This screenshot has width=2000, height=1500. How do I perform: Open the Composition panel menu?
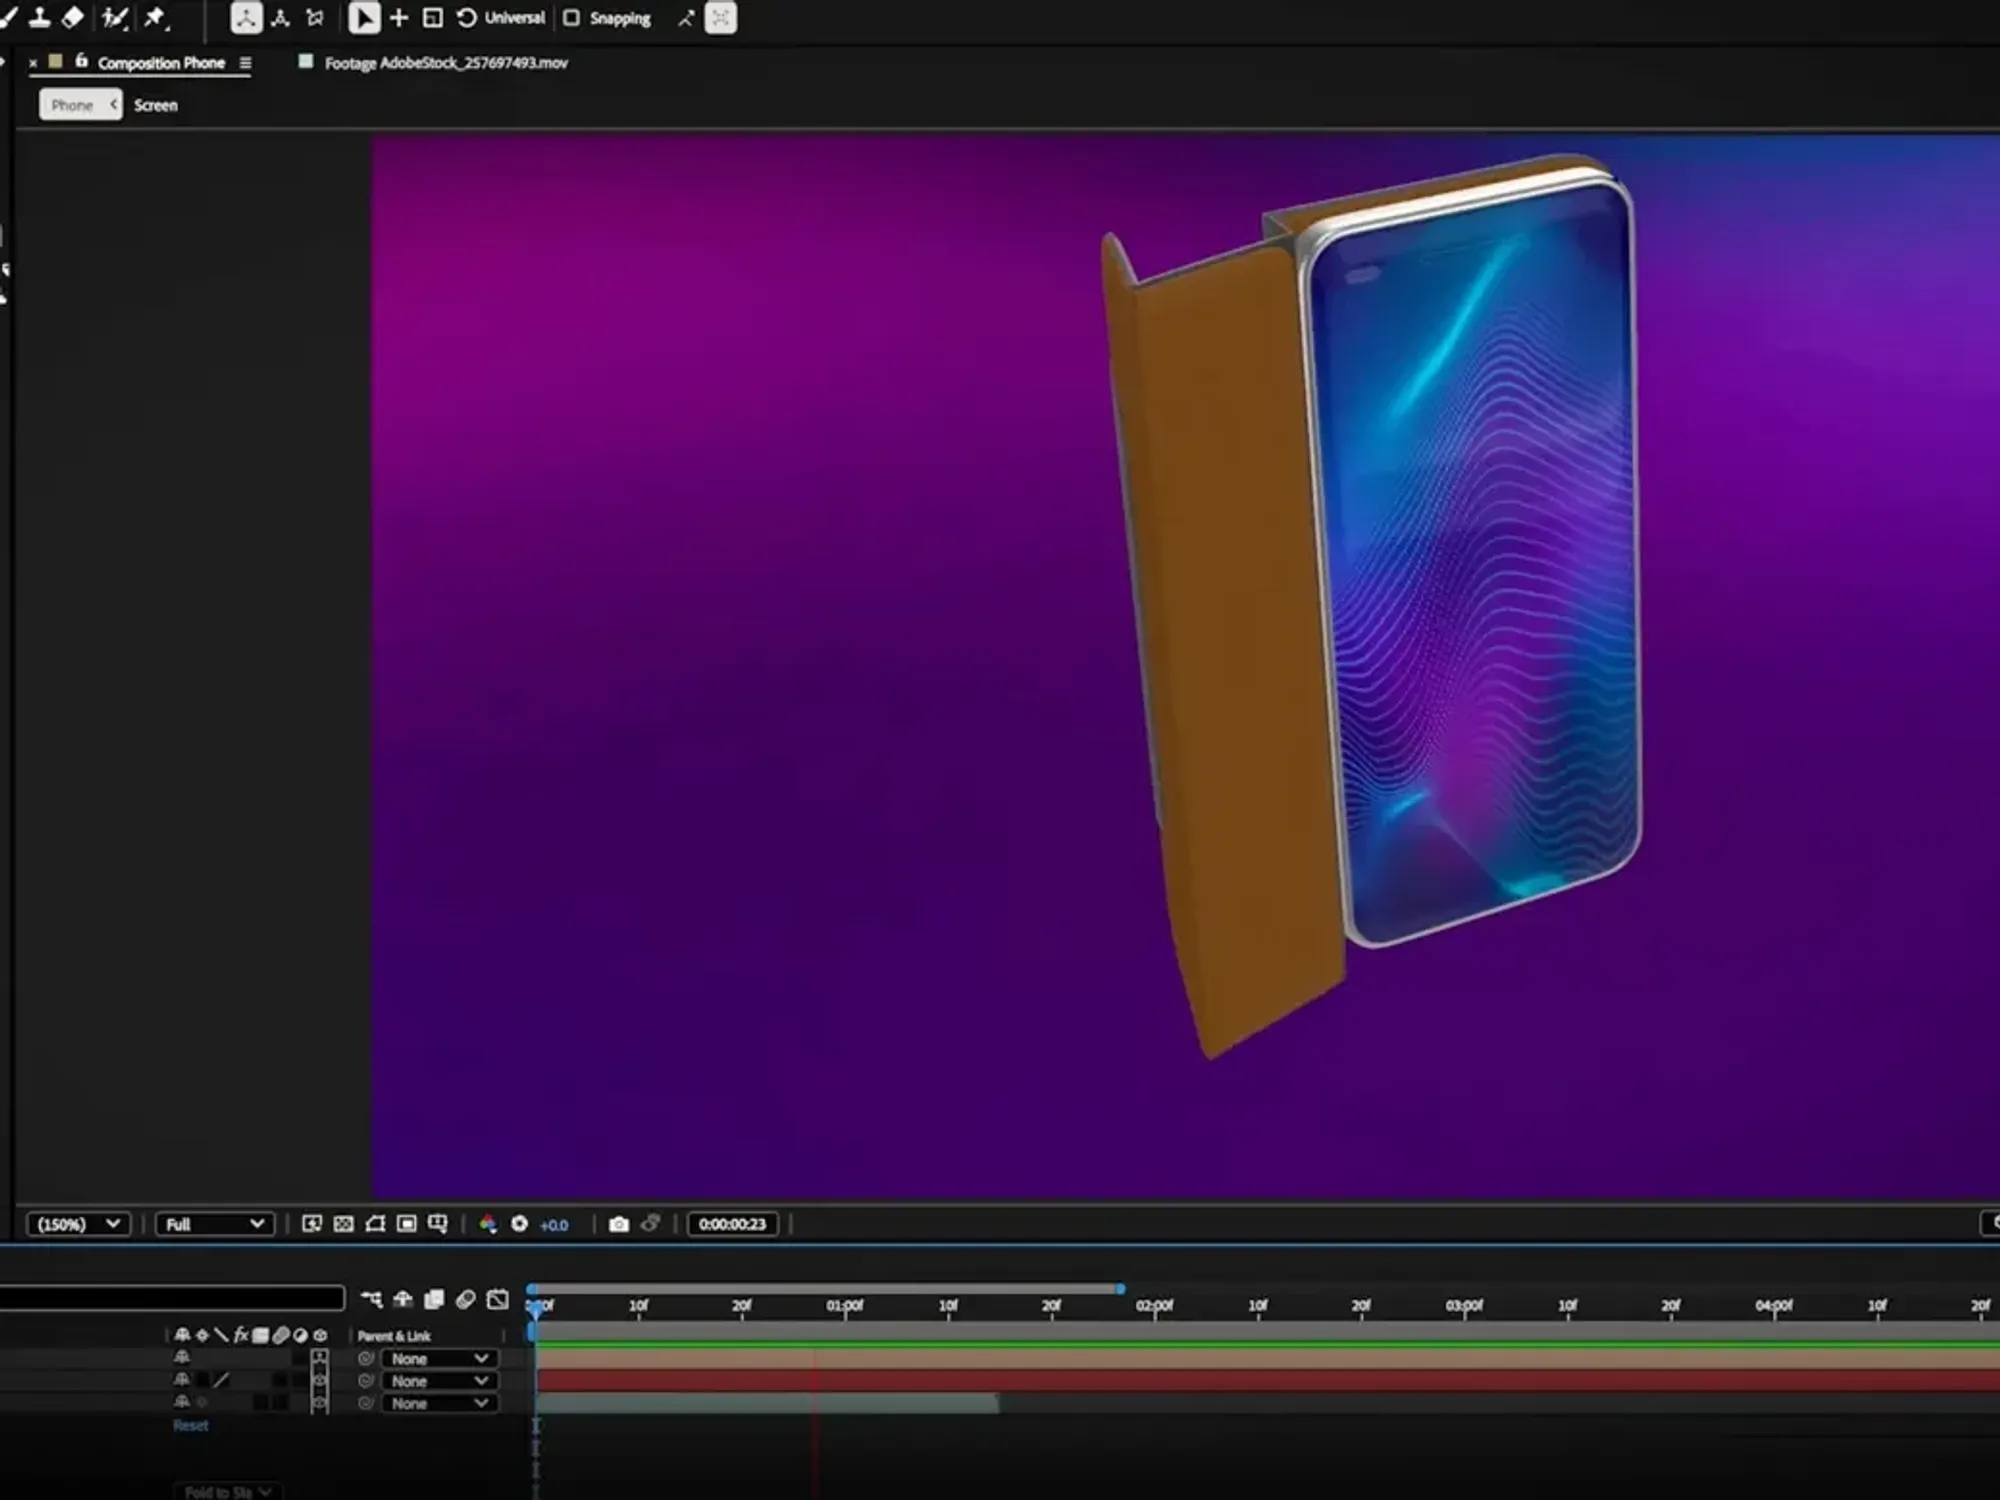click(x=245, y=63)
